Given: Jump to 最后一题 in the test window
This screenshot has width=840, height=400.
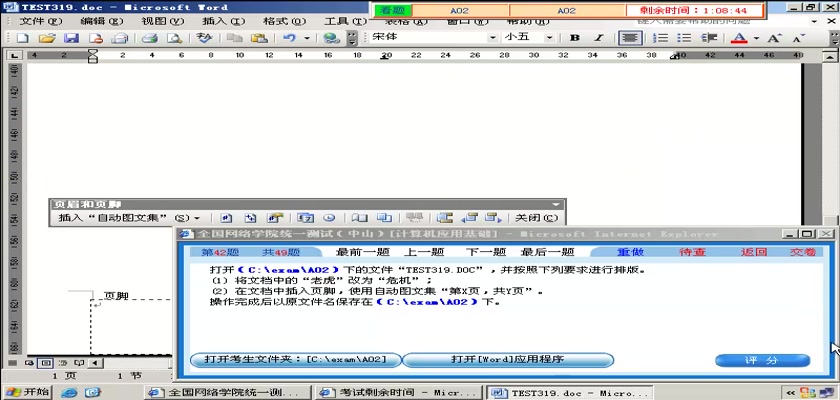Looking at the screenshot, I should click(548, 252).
